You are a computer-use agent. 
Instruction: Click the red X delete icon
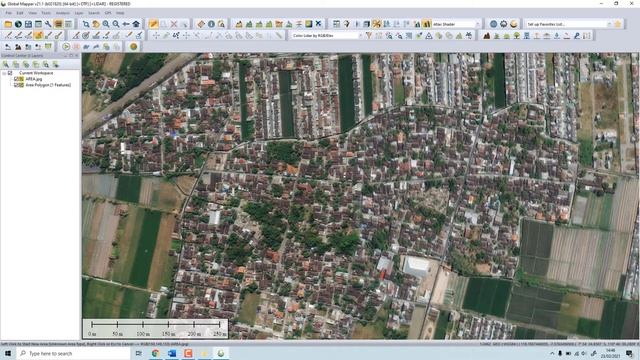pyautogui.click(x=174, y=24)
